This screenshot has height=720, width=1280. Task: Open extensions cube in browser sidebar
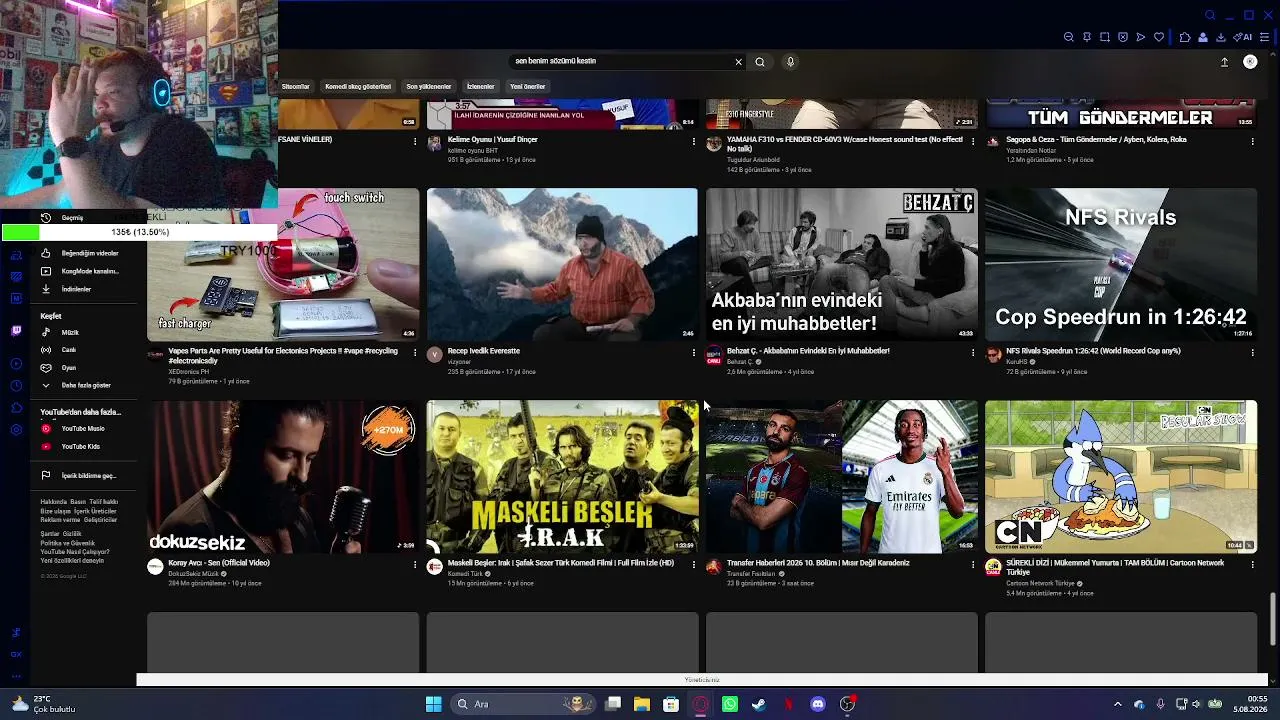(x=16, y=408)
